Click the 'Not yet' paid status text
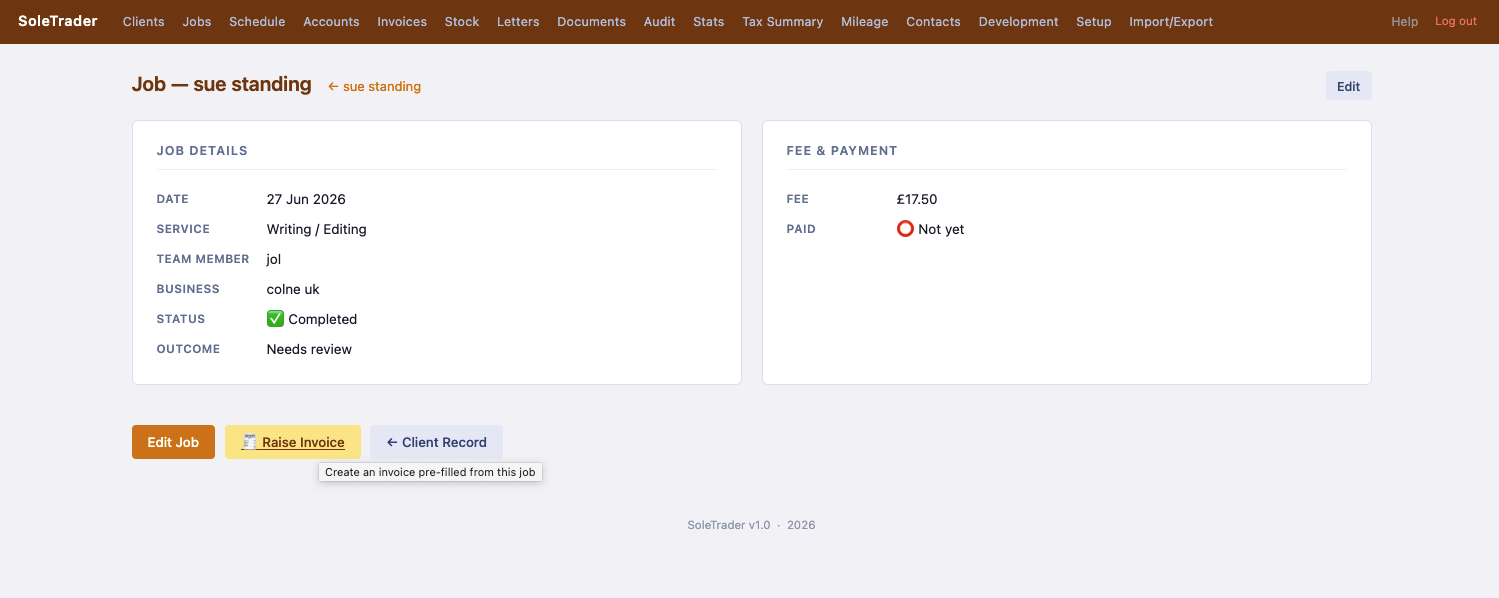1499x598 pixels. click(941, 229)
